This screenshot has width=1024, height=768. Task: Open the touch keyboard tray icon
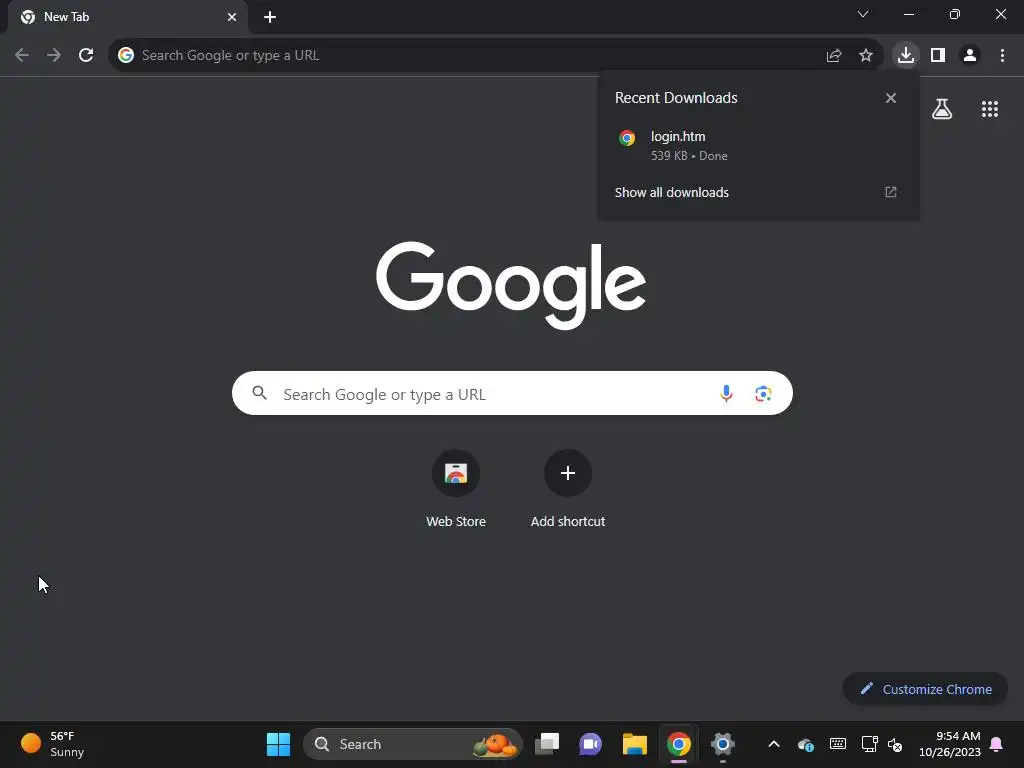[838, 744]
